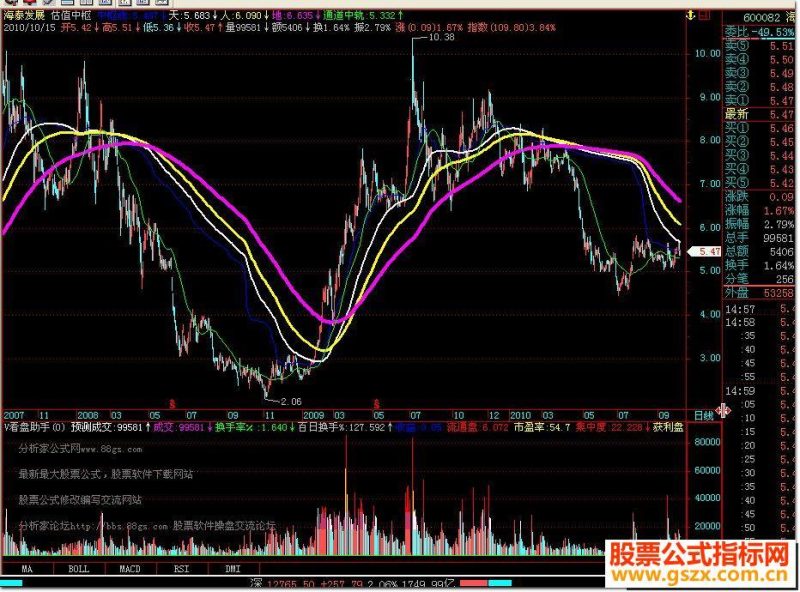This screenshot has width=800, height=592.
Task: Open the 日线 period selector
Action: [x=704, y=416]
